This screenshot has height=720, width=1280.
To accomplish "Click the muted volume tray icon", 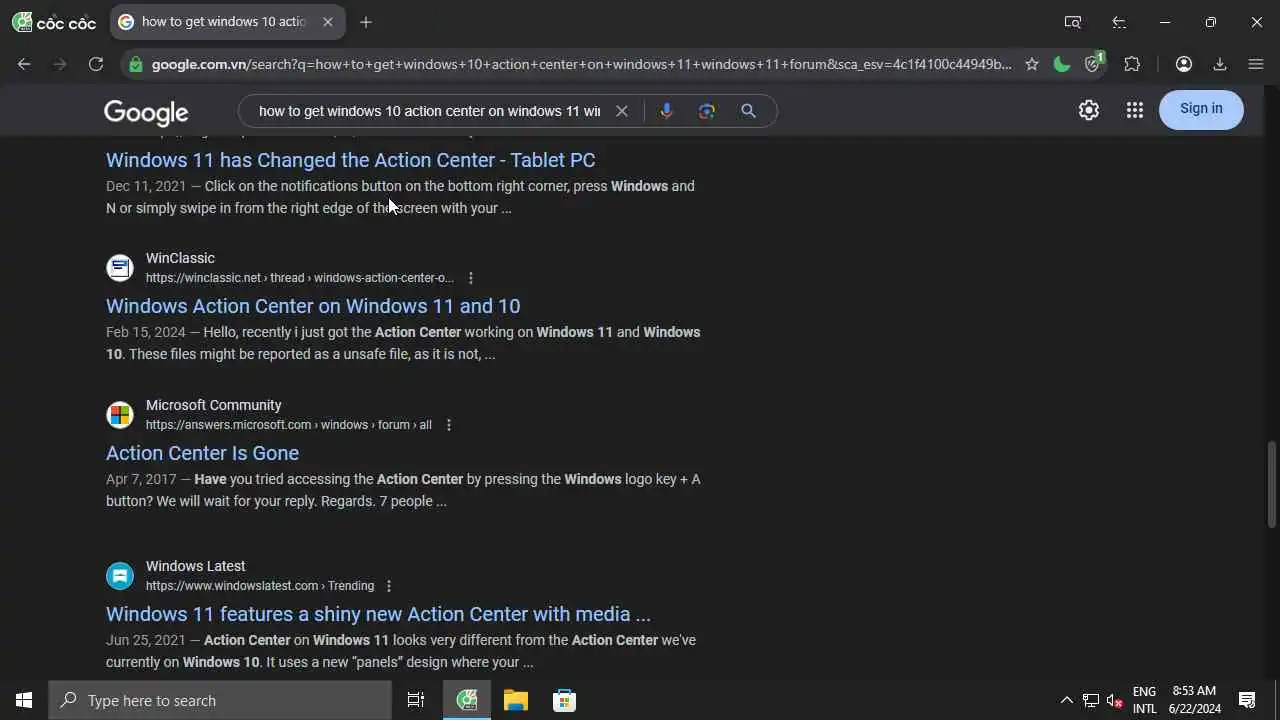I will (x=1115, y=700).
